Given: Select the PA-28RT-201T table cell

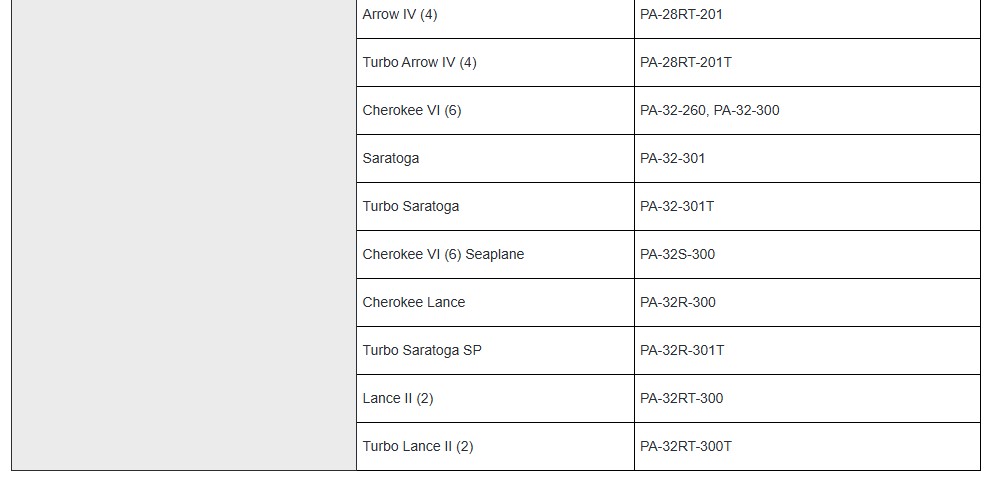Looking at the screenshot, I should point(686,62).
